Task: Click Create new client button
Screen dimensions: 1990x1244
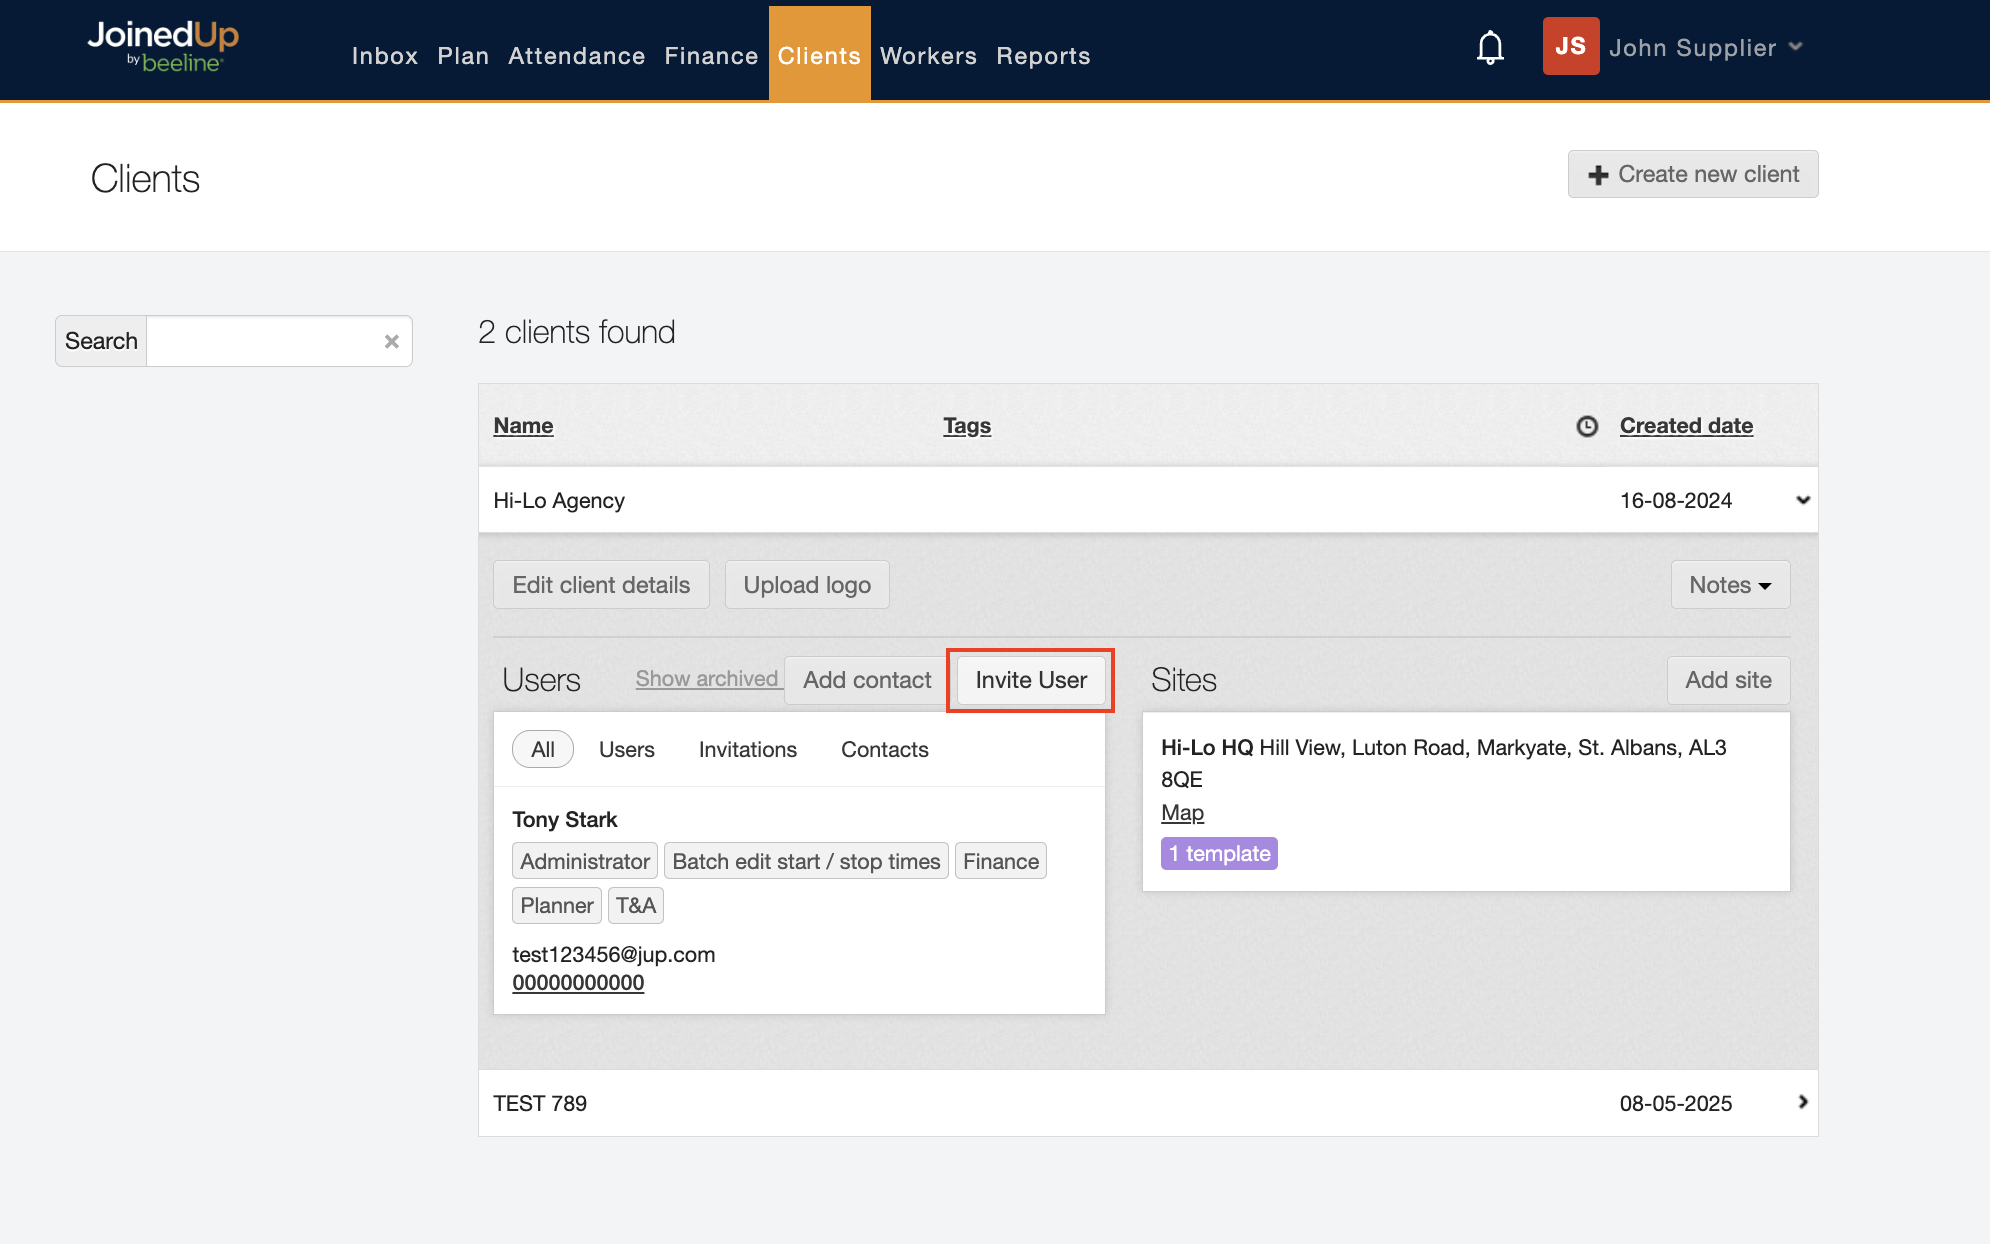Action: point(1692,174)
